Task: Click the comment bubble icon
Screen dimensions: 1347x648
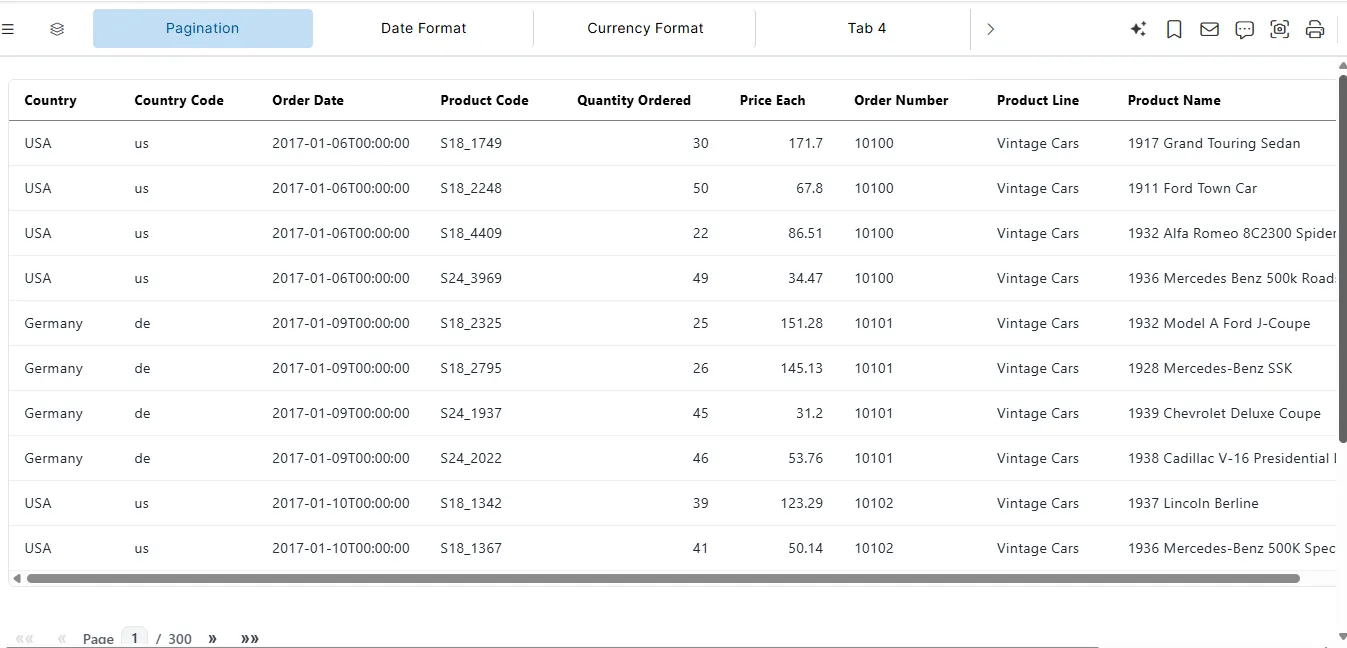Action: [x=1244, y=29]
